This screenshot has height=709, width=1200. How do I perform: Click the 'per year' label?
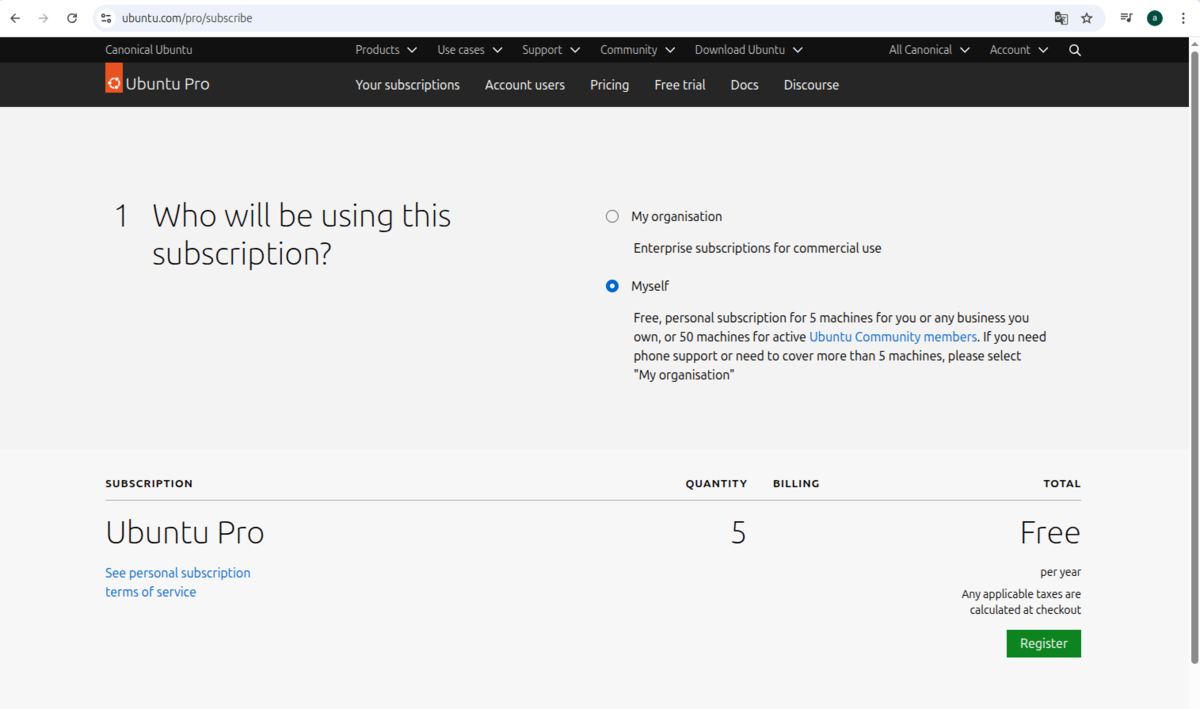1060,572
